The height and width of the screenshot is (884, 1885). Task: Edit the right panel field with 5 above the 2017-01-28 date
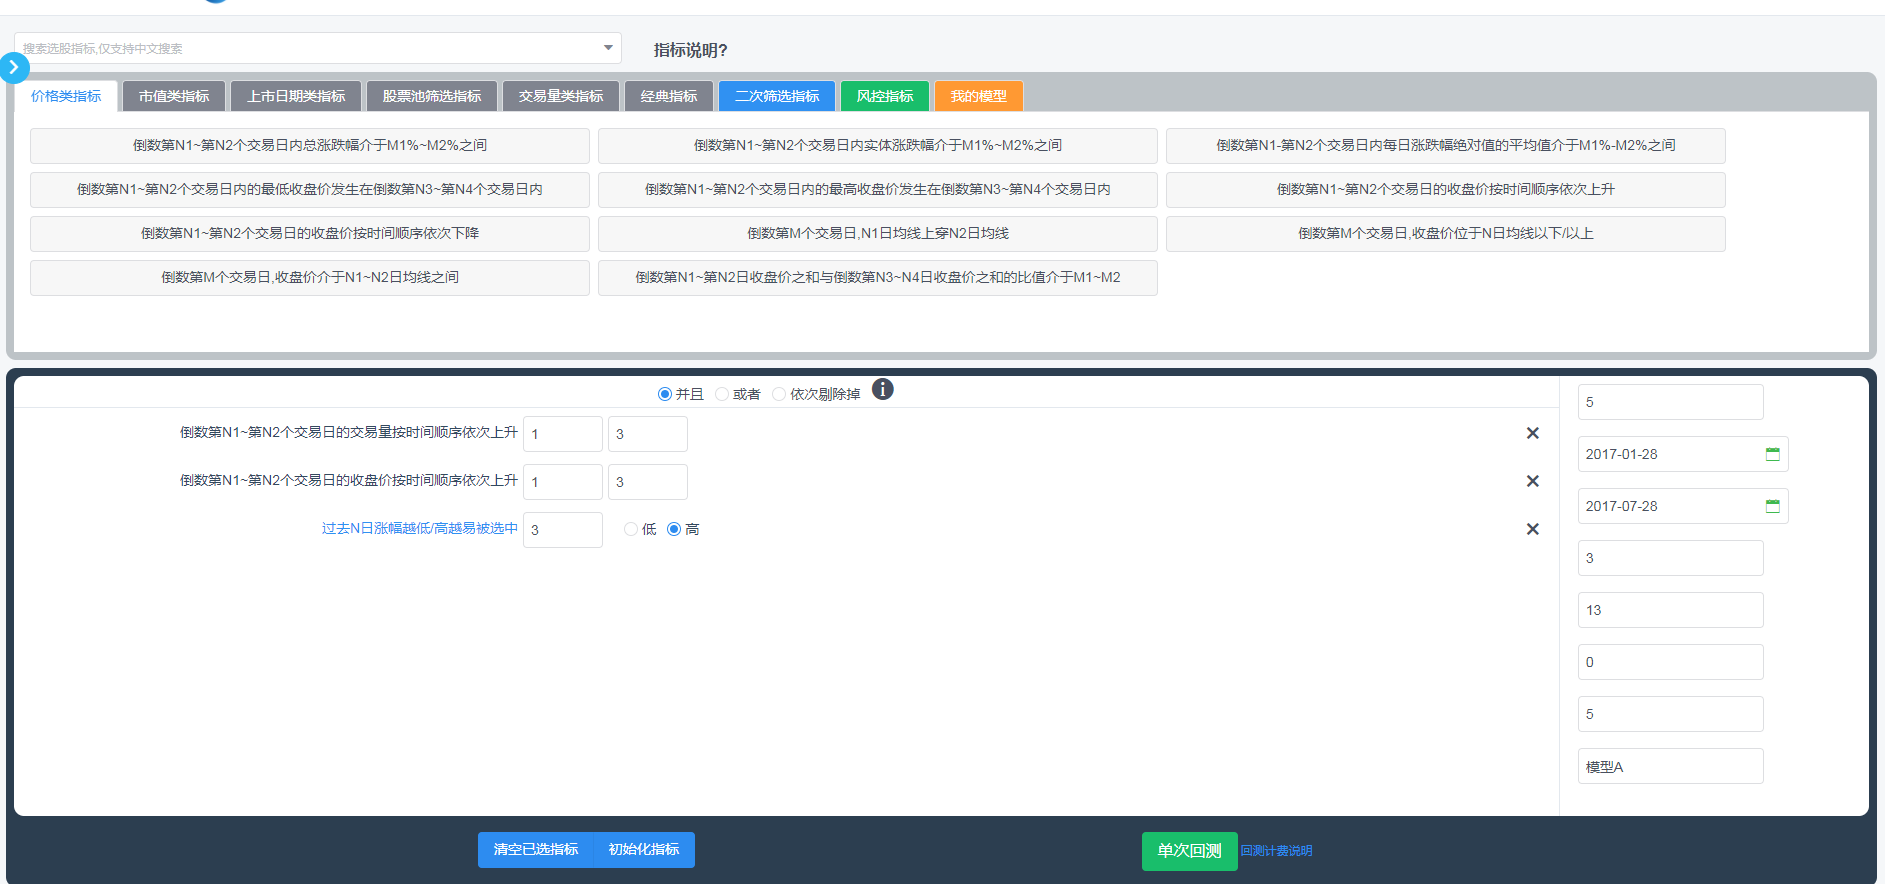pyautogui.click(x=1671, y=402)
